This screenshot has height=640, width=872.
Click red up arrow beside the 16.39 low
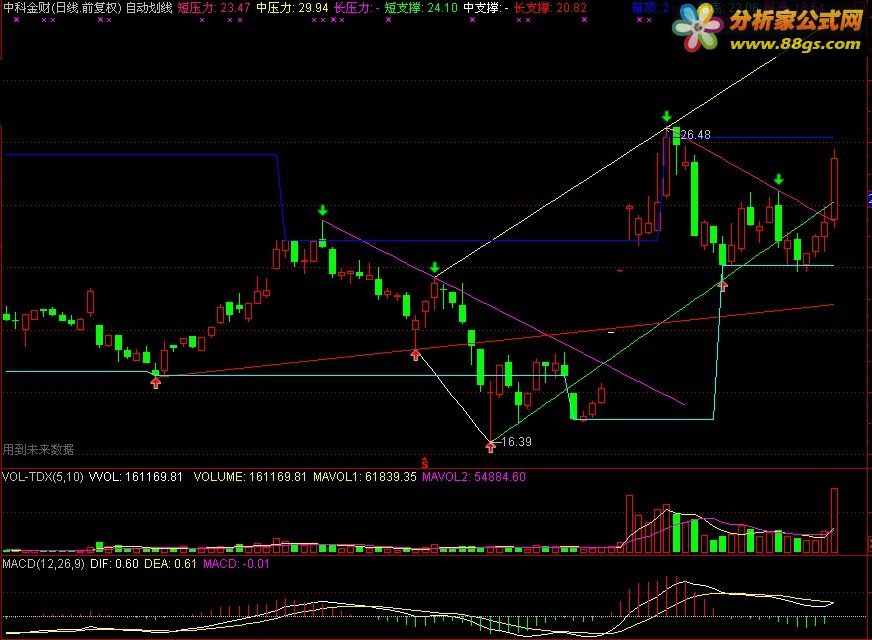click(490, 446)
